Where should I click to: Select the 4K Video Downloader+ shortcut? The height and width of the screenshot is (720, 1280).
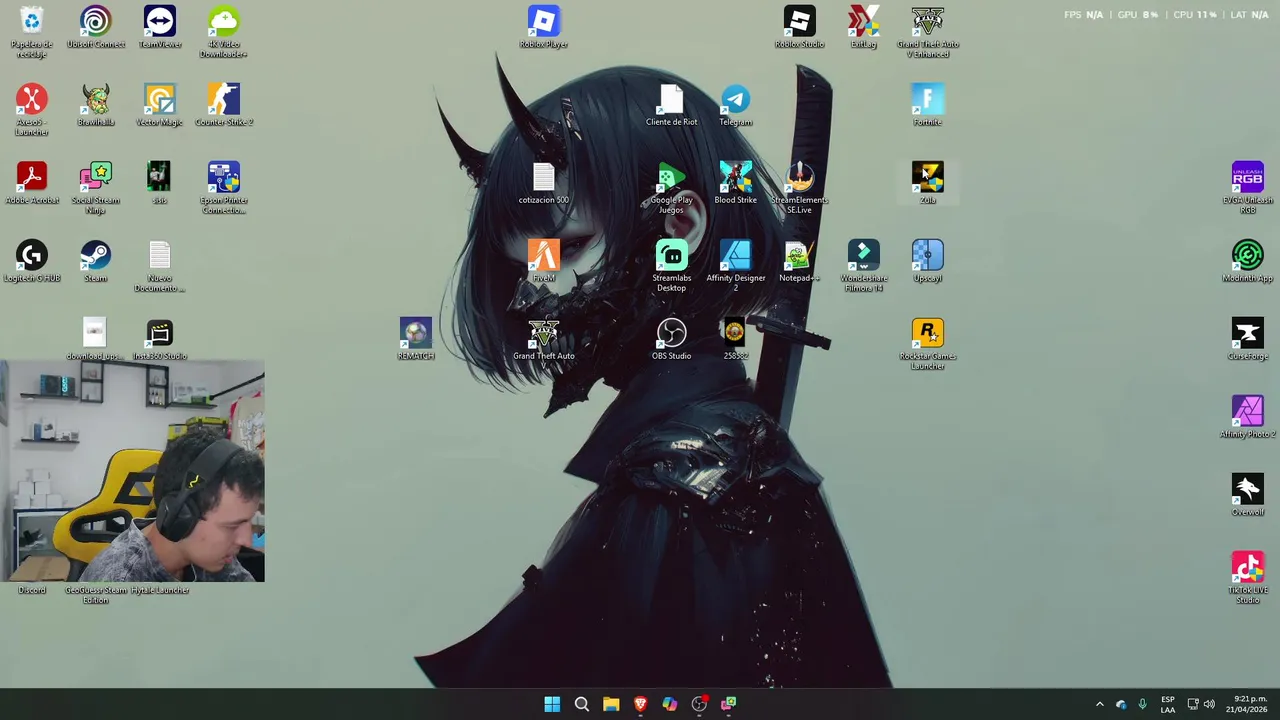(x=224, y=32)
